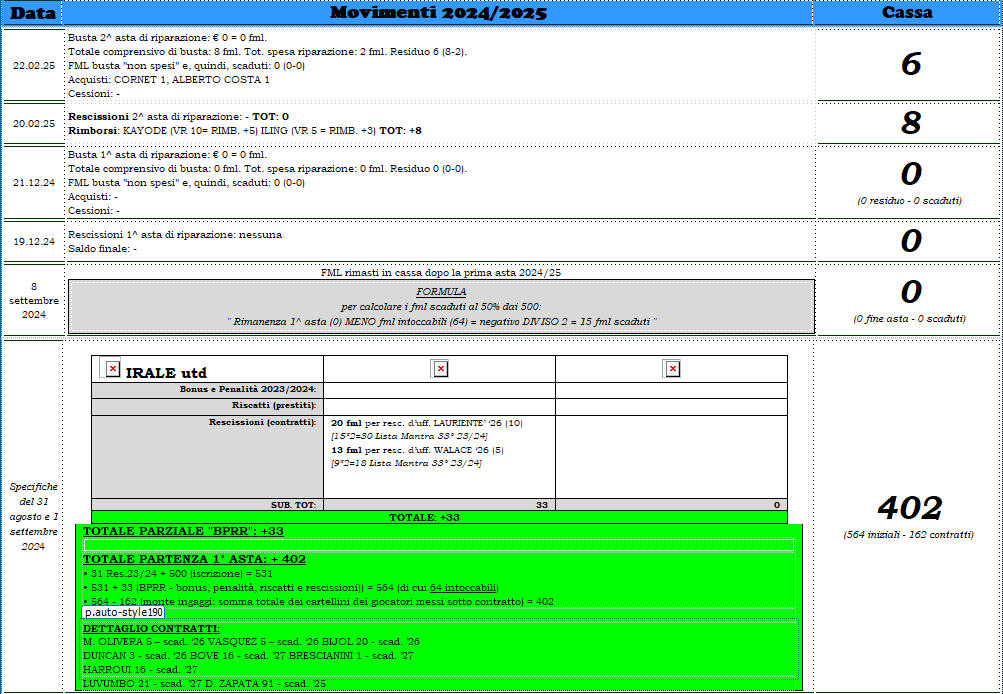Click the broken image icon beside IRALE utd

point(113,369)
